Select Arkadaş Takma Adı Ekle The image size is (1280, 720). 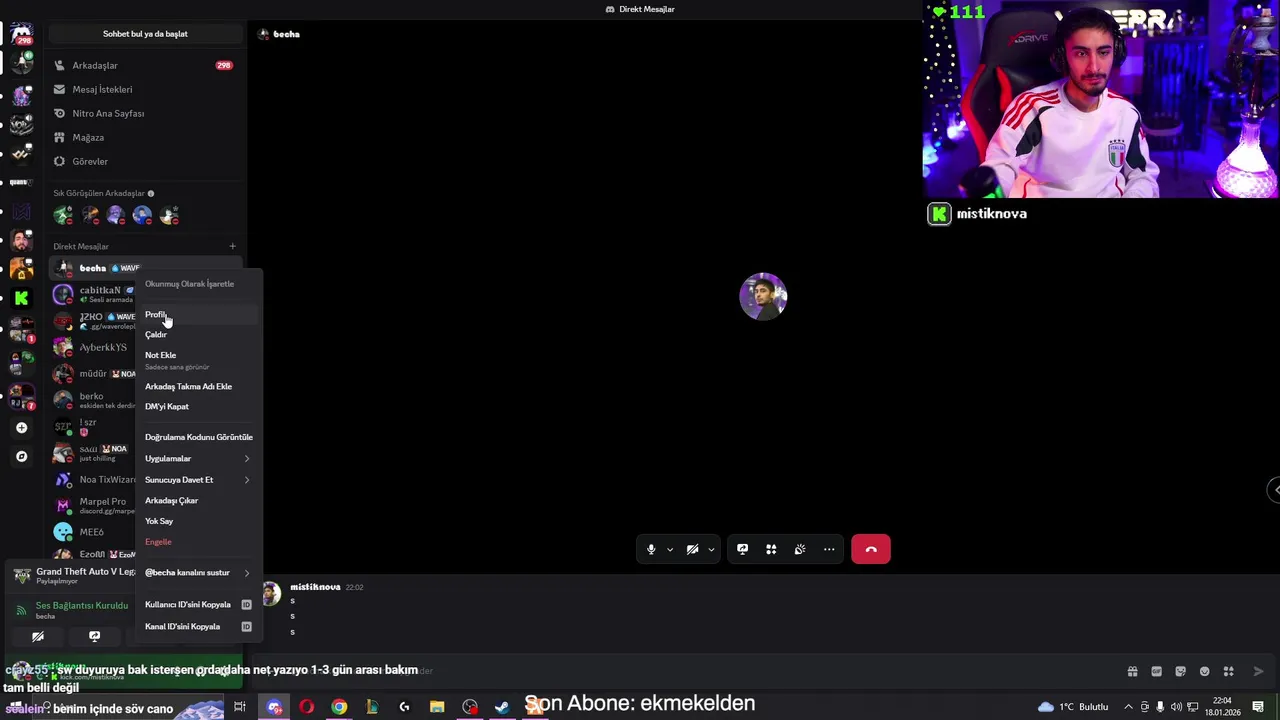click(199, 386)
